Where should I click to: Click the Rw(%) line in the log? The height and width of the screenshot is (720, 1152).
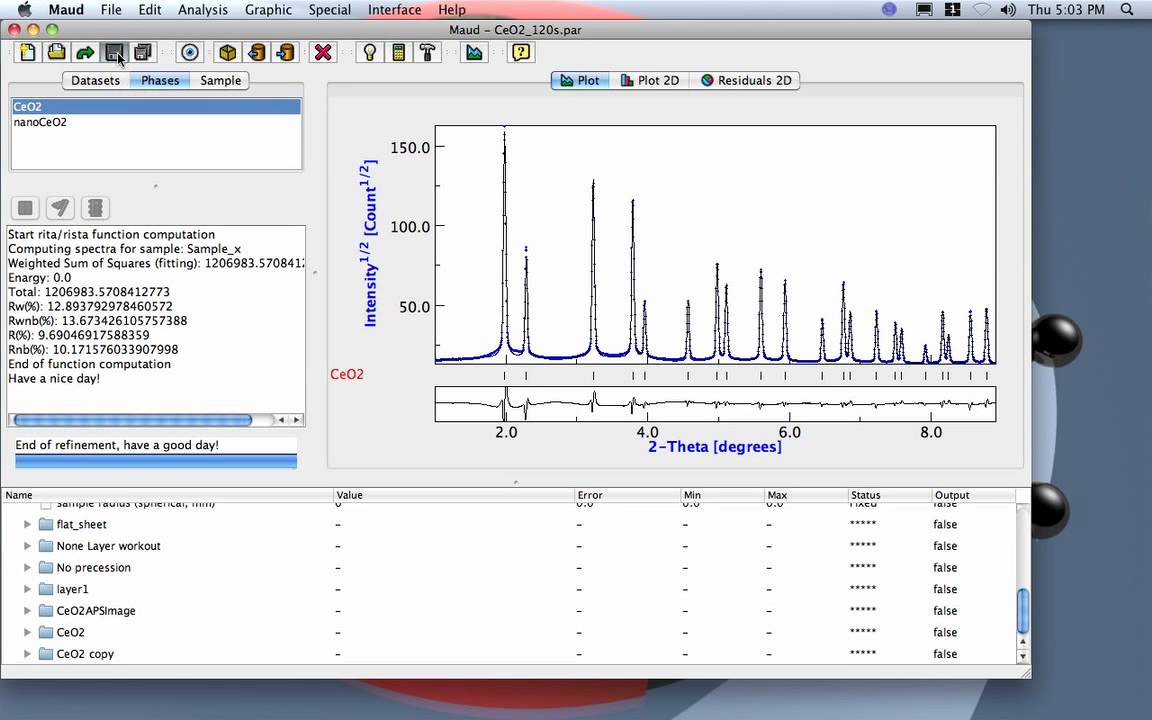(90, 306)
